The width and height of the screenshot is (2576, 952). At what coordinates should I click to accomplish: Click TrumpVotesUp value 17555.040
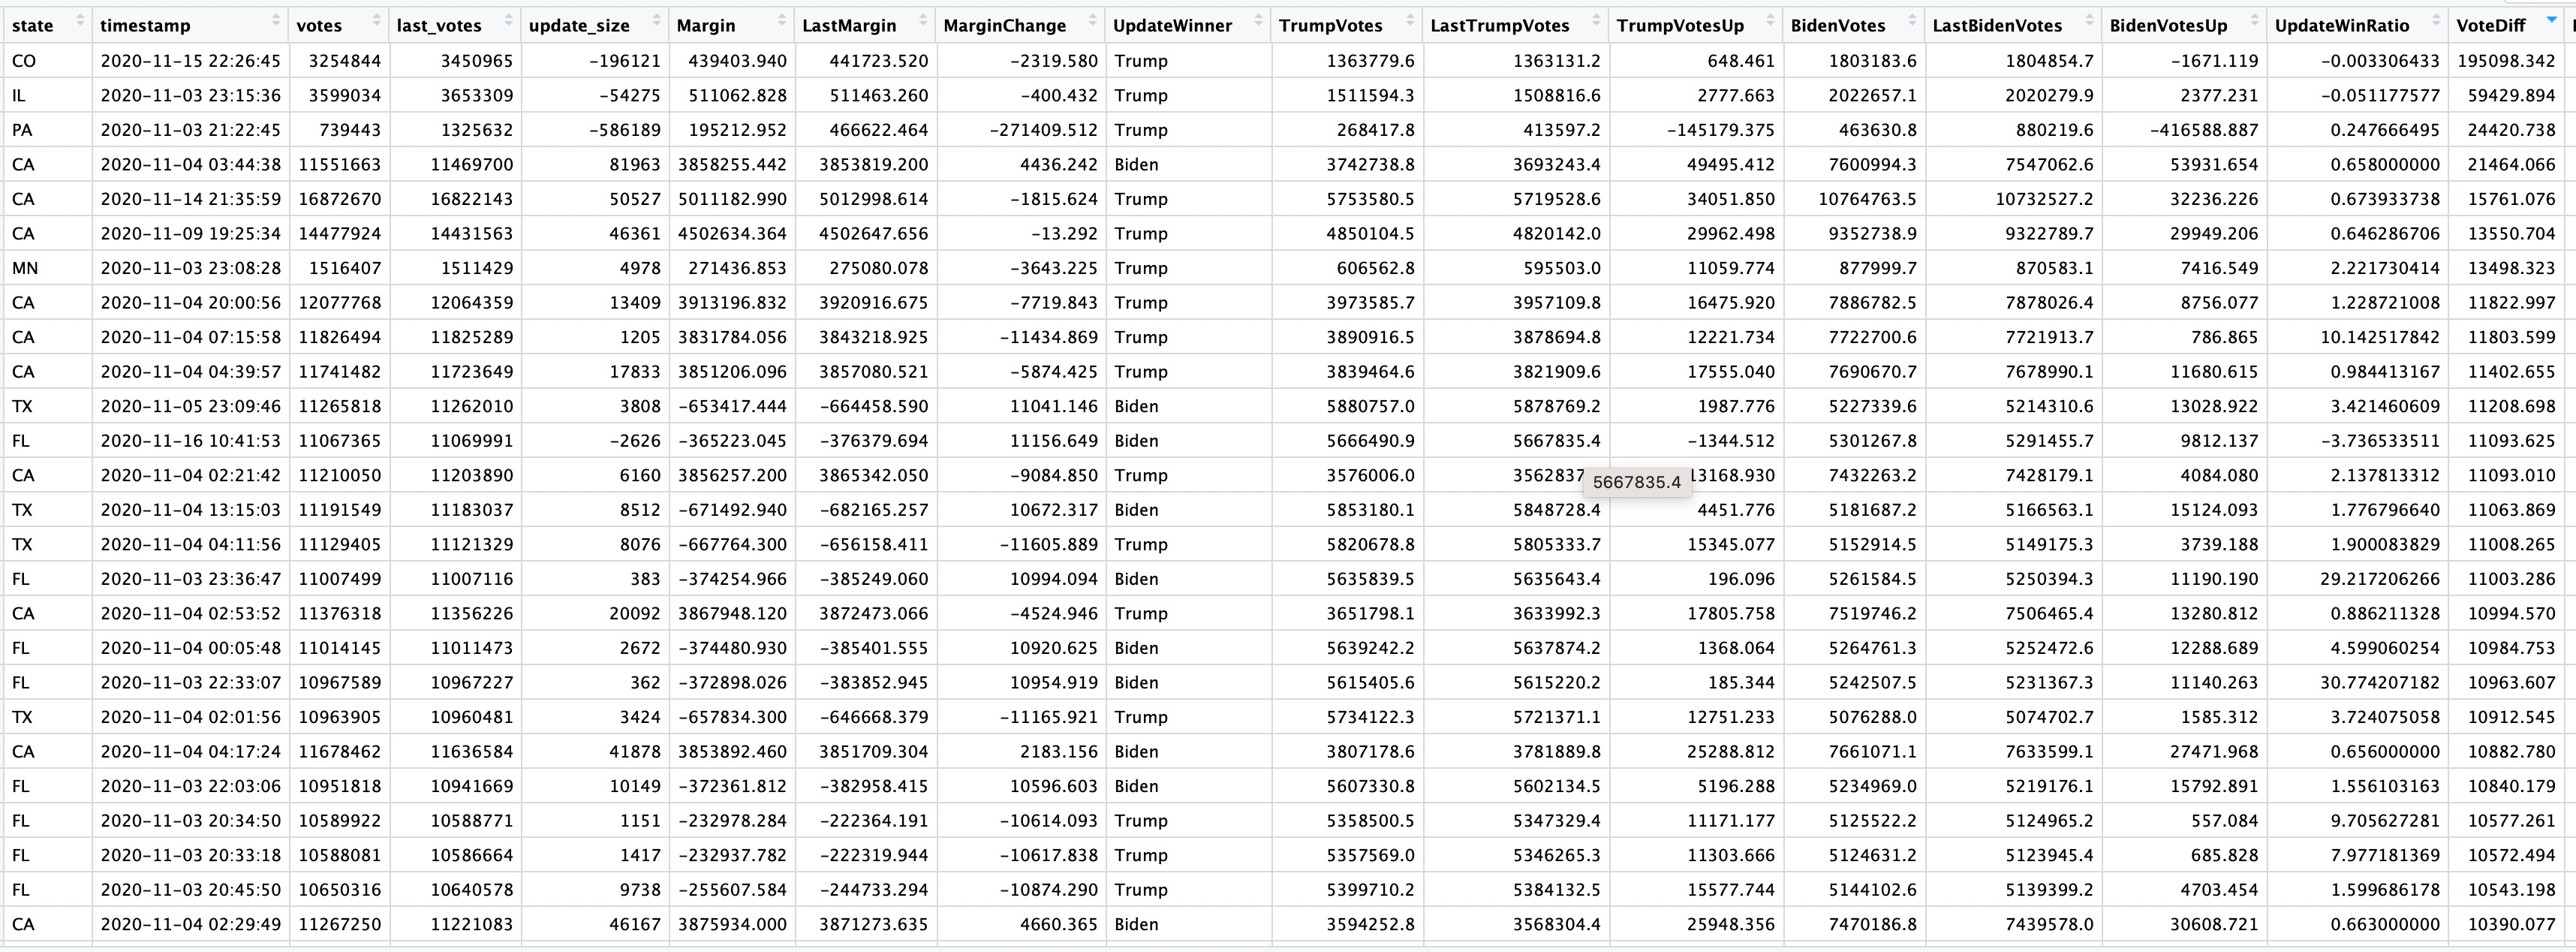(1730, 372)
